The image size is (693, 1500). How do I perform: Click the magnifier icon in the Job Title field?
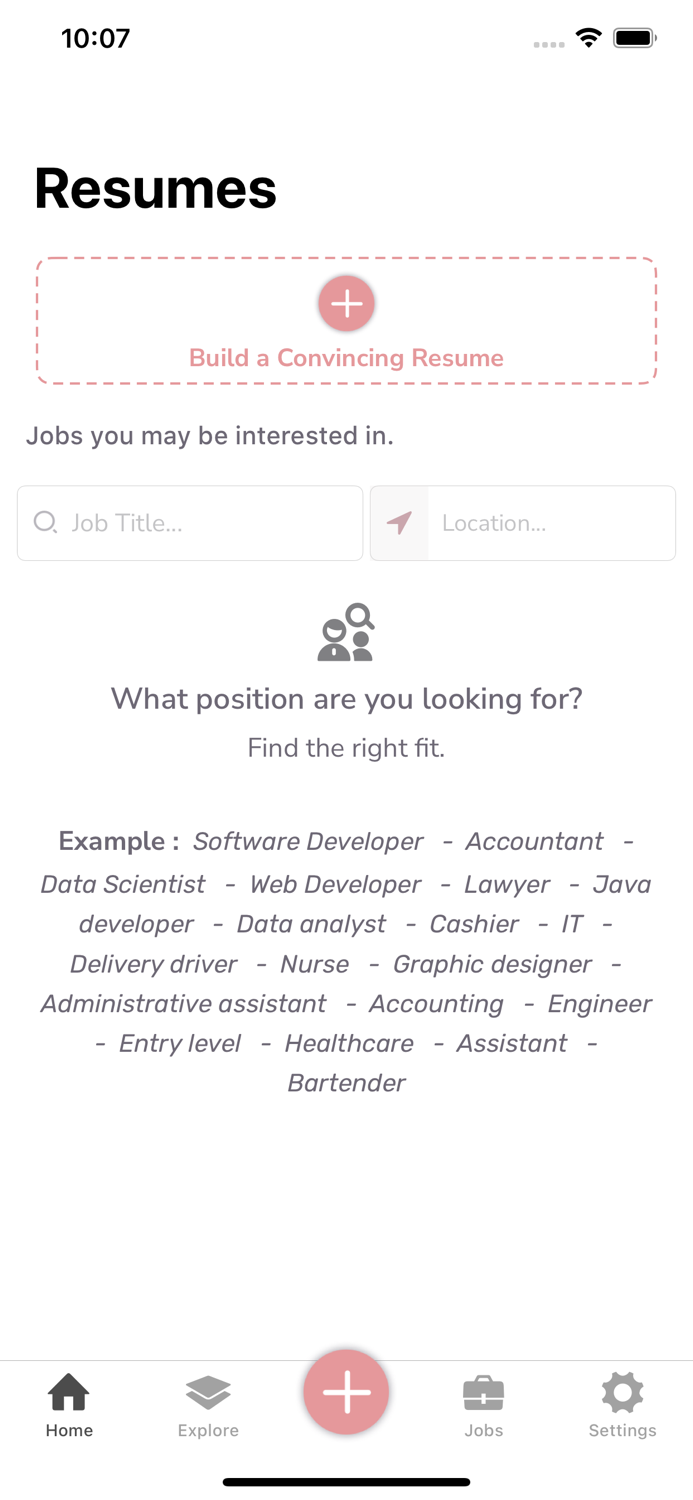[x=46, y=523]
